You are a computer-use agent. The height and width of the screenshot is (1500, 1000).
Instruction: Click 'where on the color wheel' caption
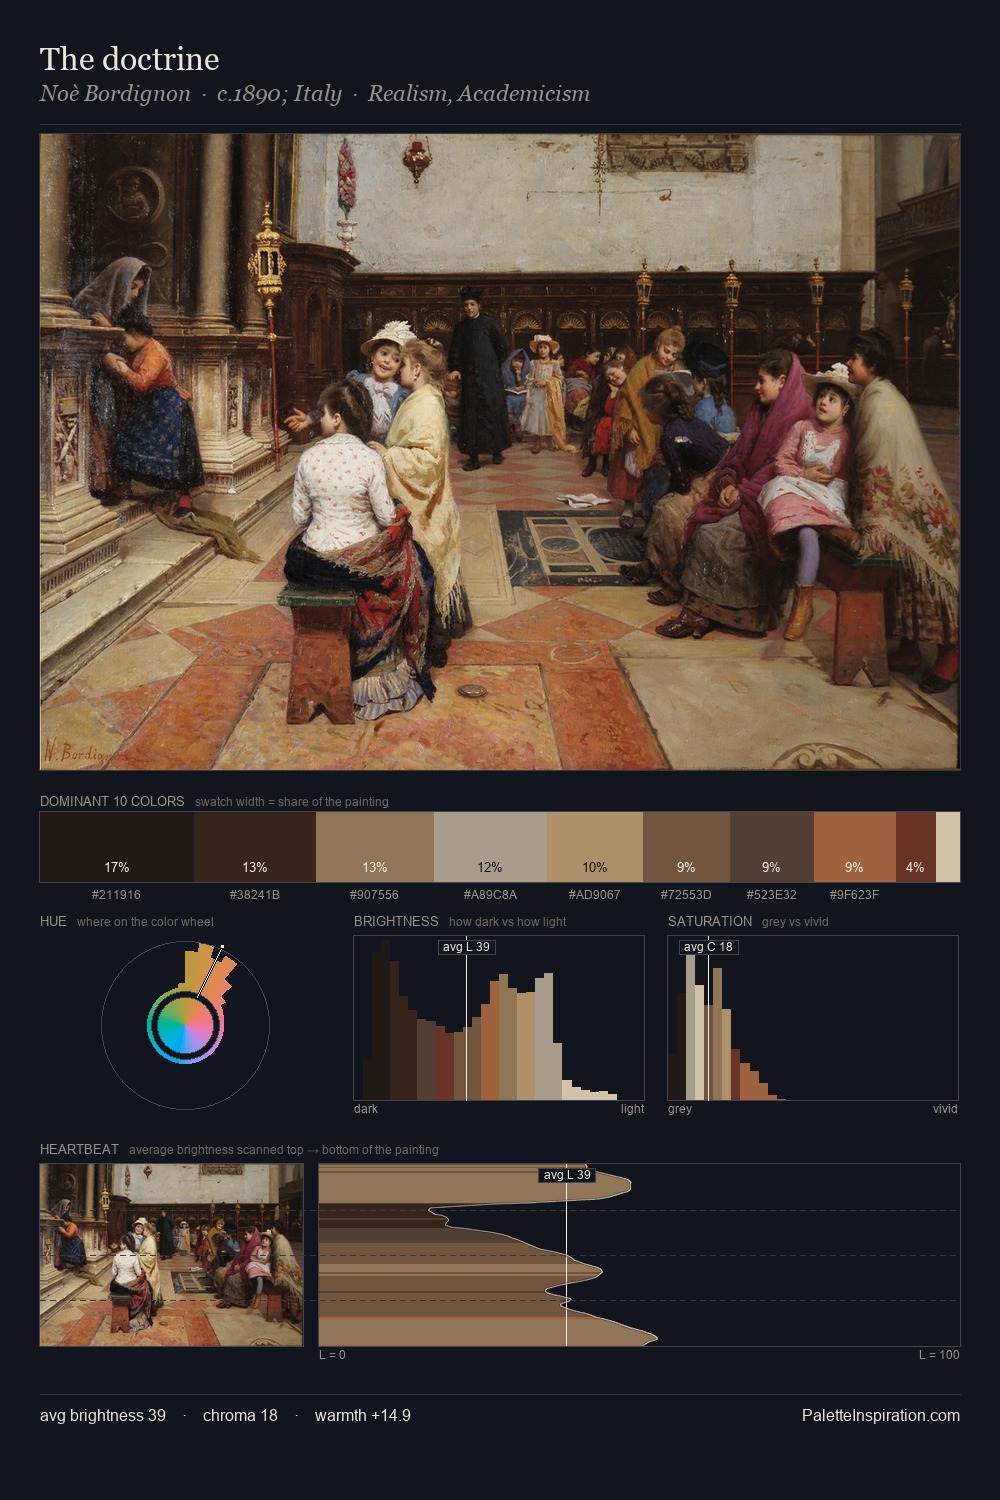click(x=145, y=922)
